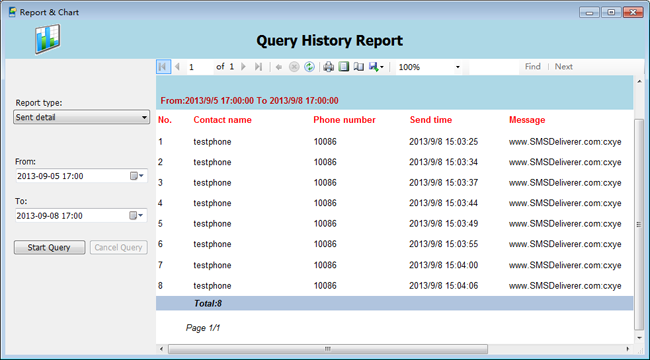Screen dimensions: 650x360
Task: Click horizontal scrollbar left arrow
Action: click(x=162, y=349)
